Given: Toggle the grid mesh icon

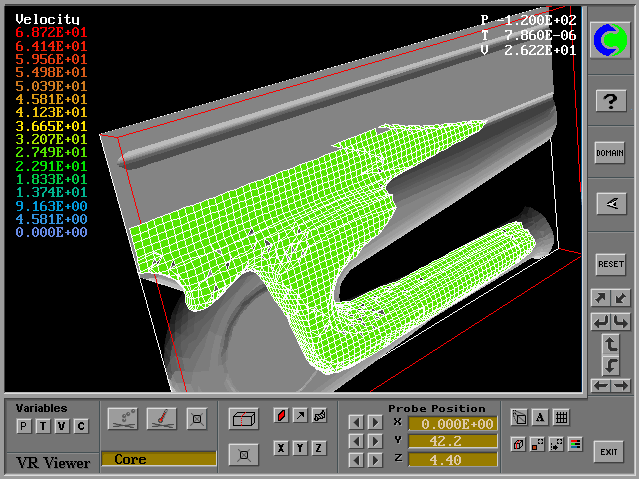Looking at the screenshot, I should [561, 418].
